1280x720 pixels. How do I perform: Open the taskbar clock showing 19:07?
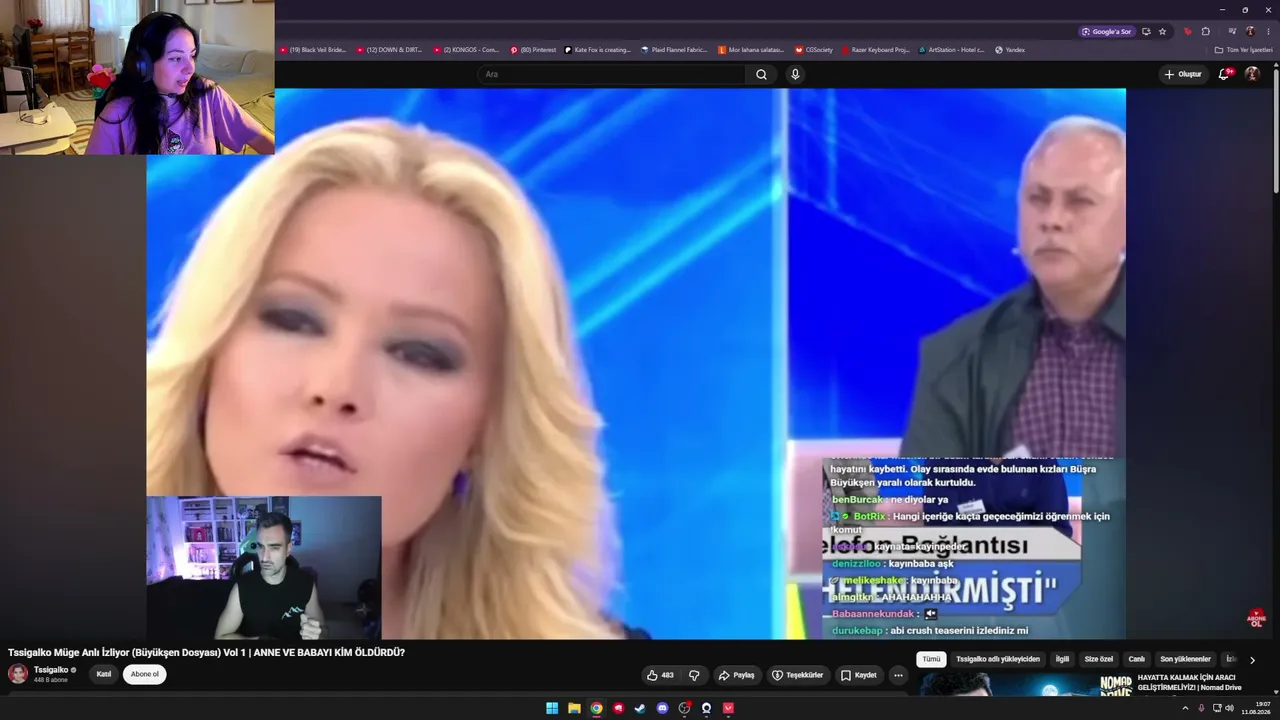1255,708
